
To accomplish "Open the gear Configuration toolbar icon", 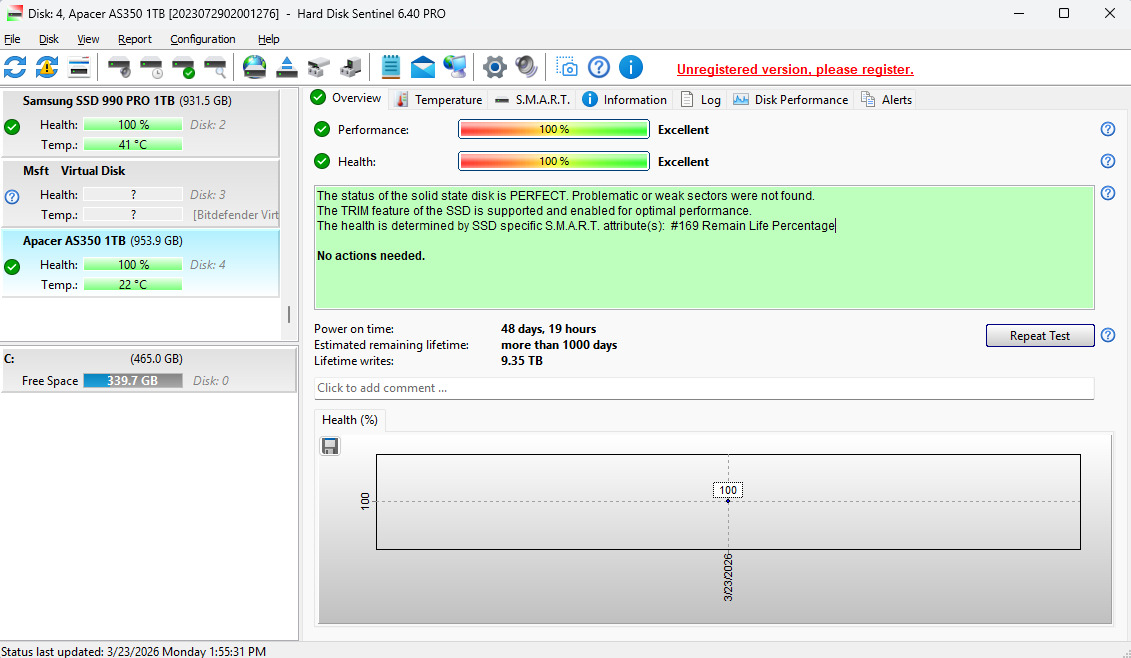I will pyautogui.click(x=495, y=67).
